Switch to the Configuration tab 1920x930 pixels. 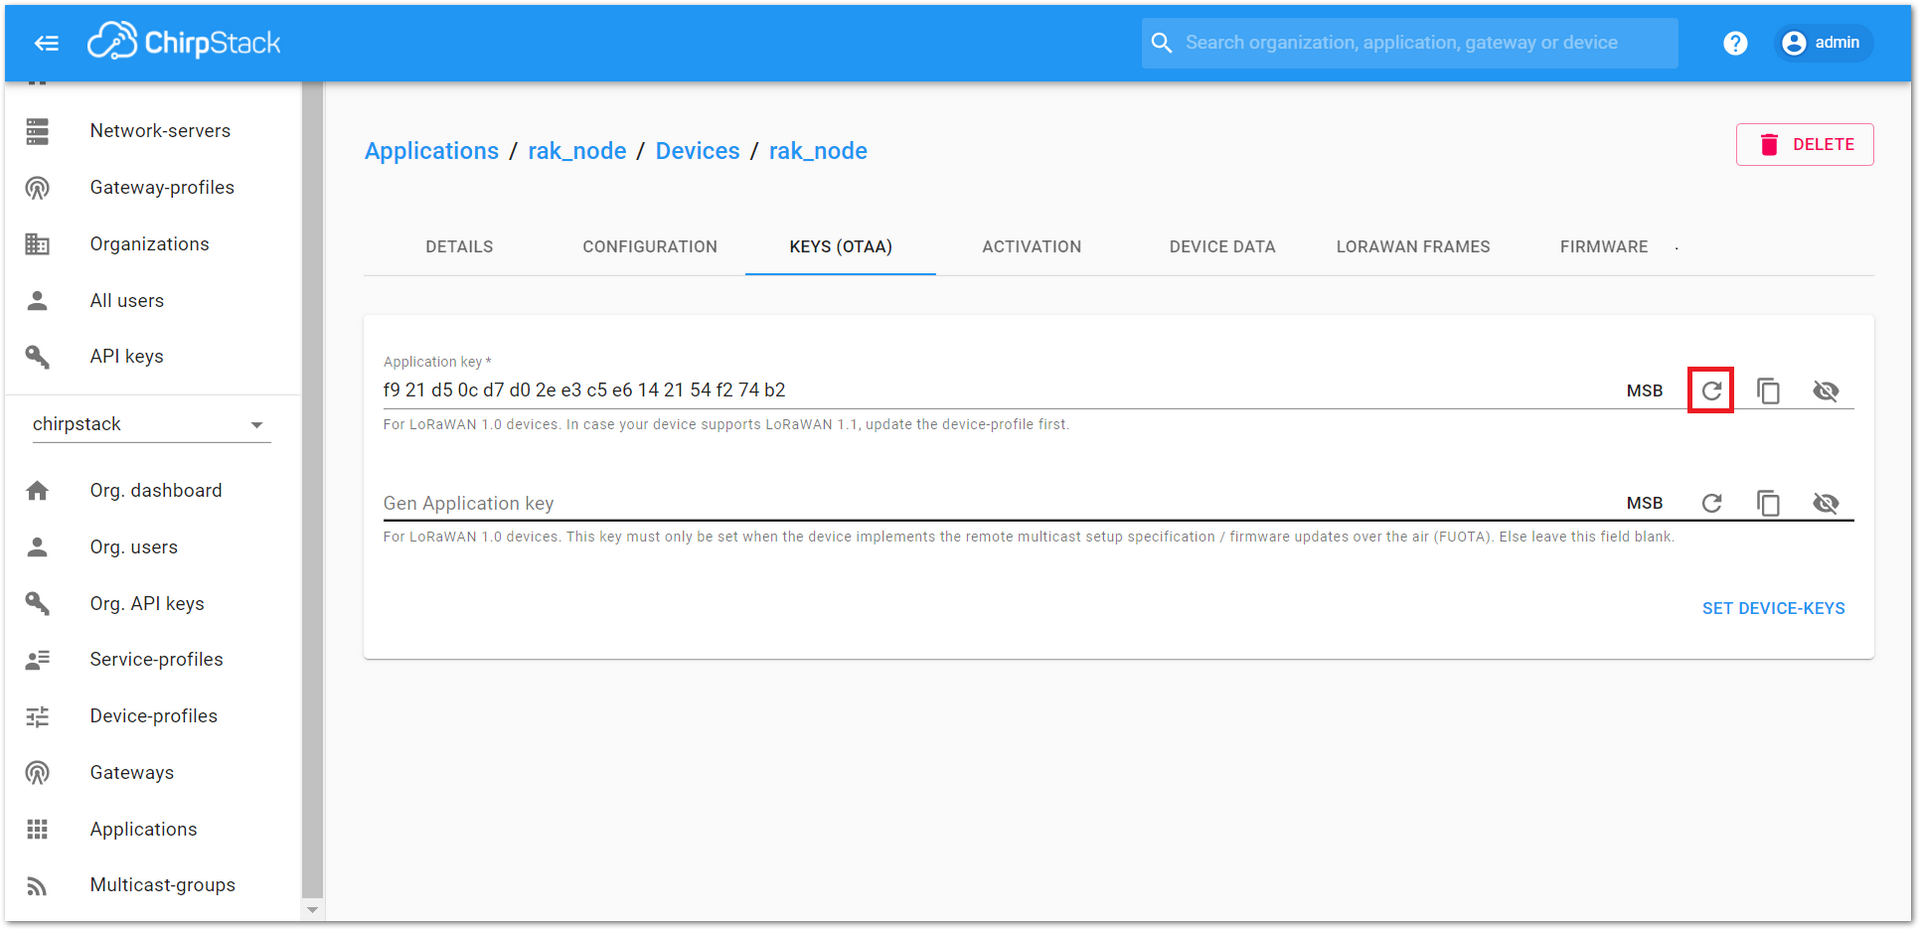(650, 247)
